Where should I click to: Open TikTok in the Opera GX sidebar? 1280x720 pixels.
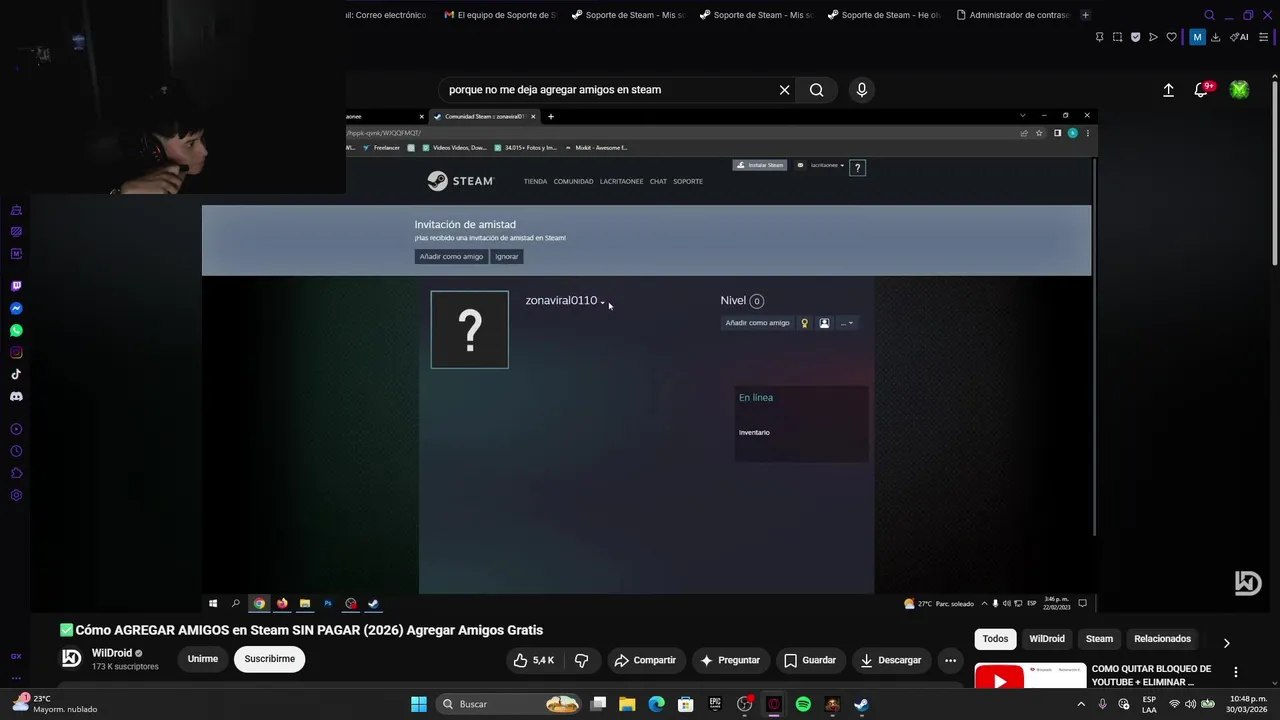point(16,374)
